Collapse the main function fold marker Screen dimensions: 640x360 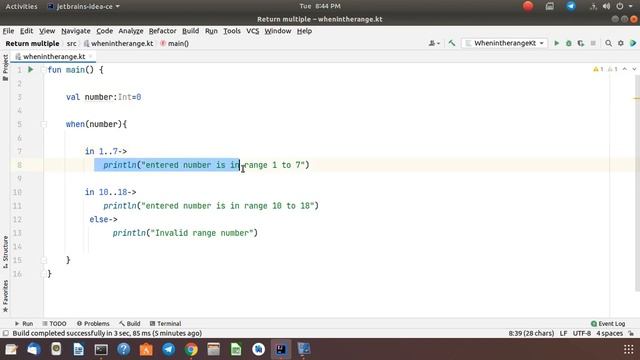[43, 70]
